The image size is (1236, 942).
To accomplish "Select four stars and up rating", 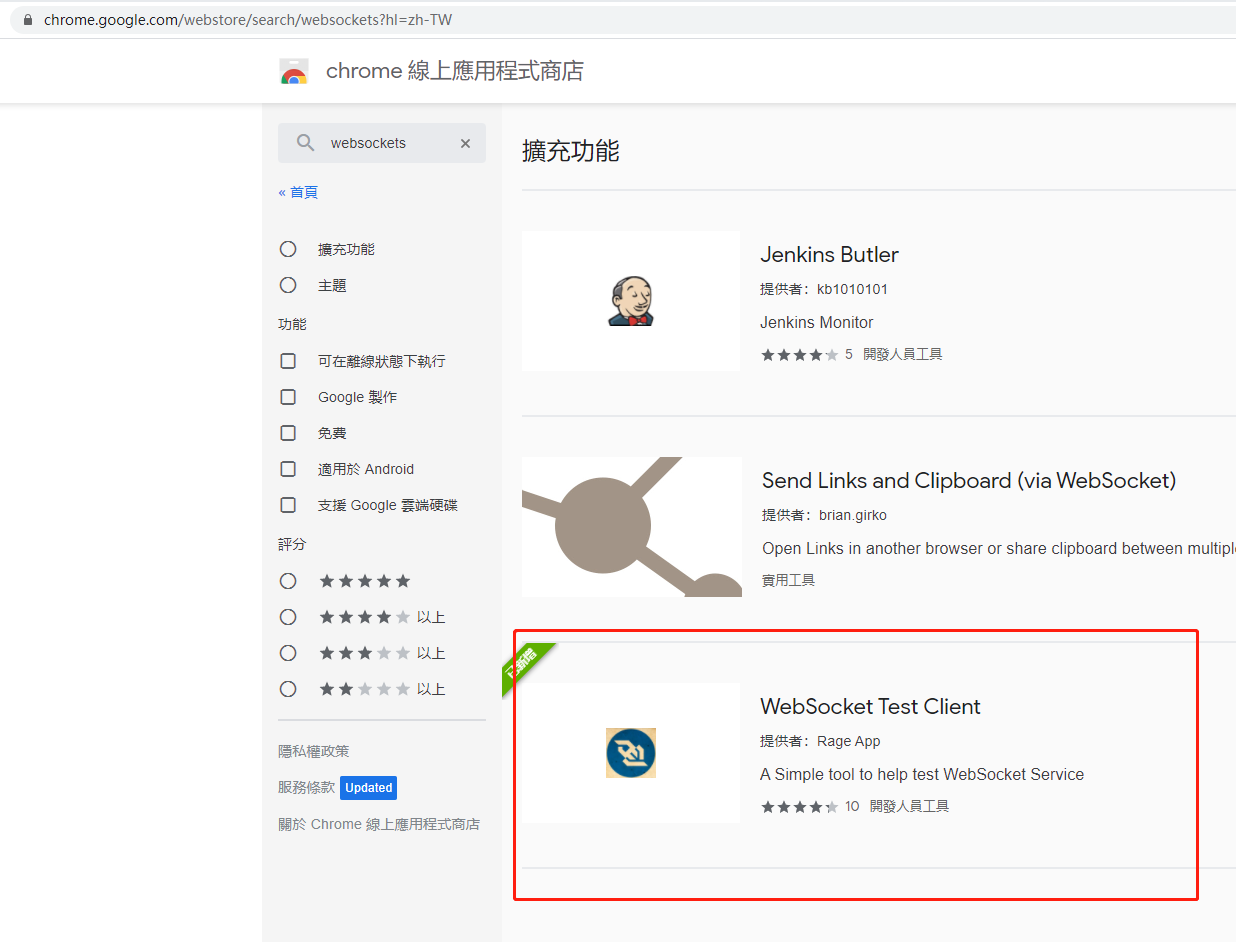I will [x=288, y=617].
